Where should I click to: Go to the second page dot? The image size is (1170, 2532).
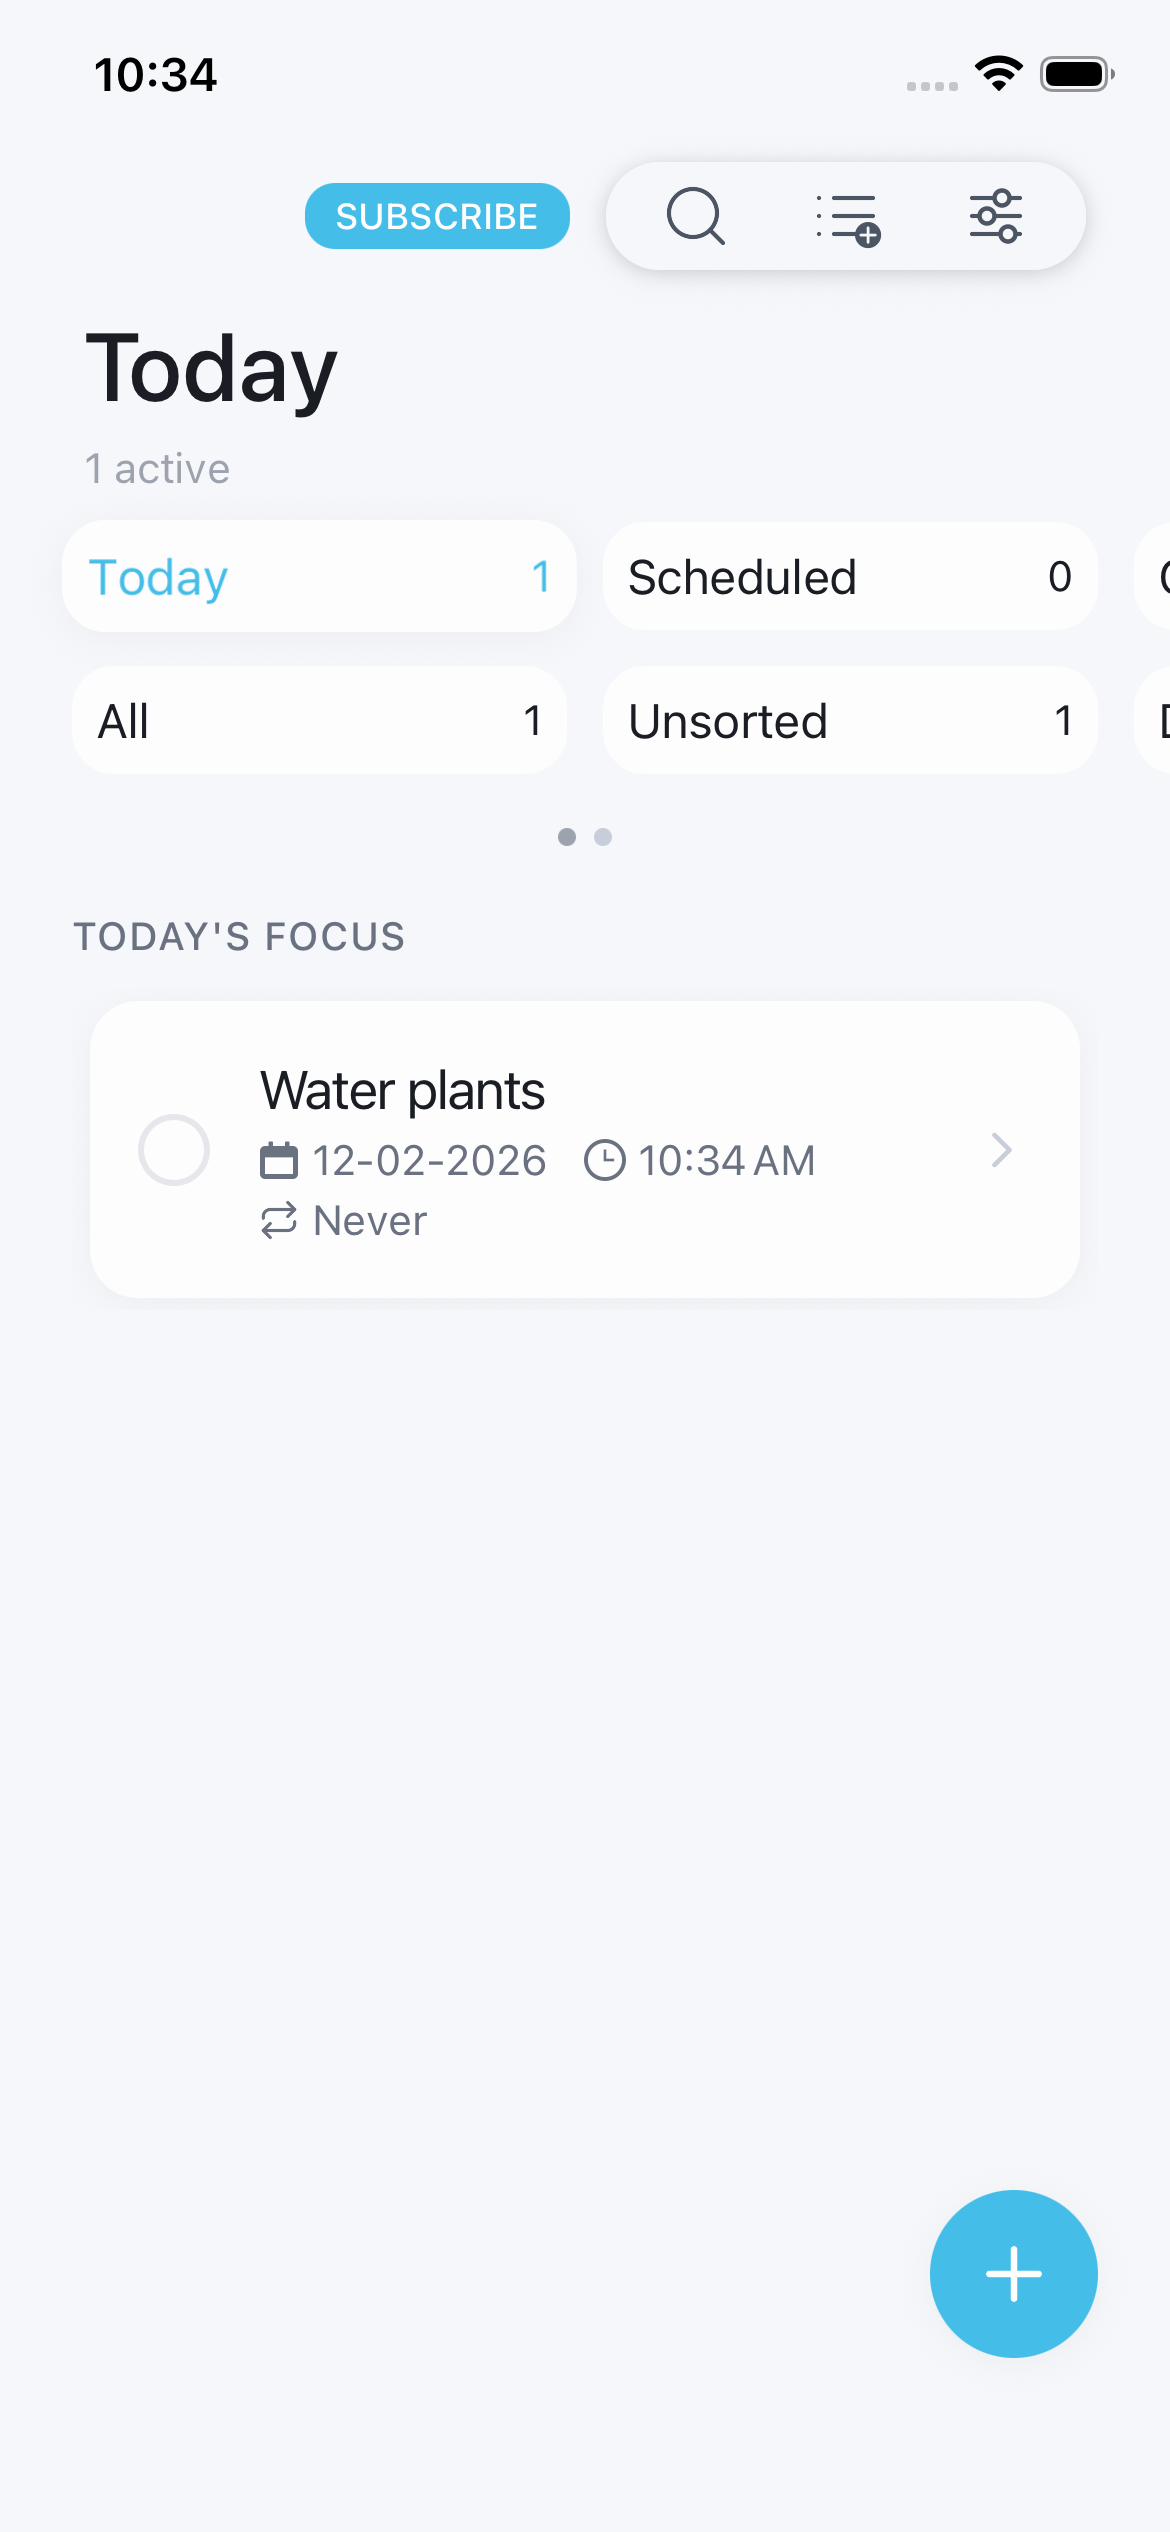(603, 837)
